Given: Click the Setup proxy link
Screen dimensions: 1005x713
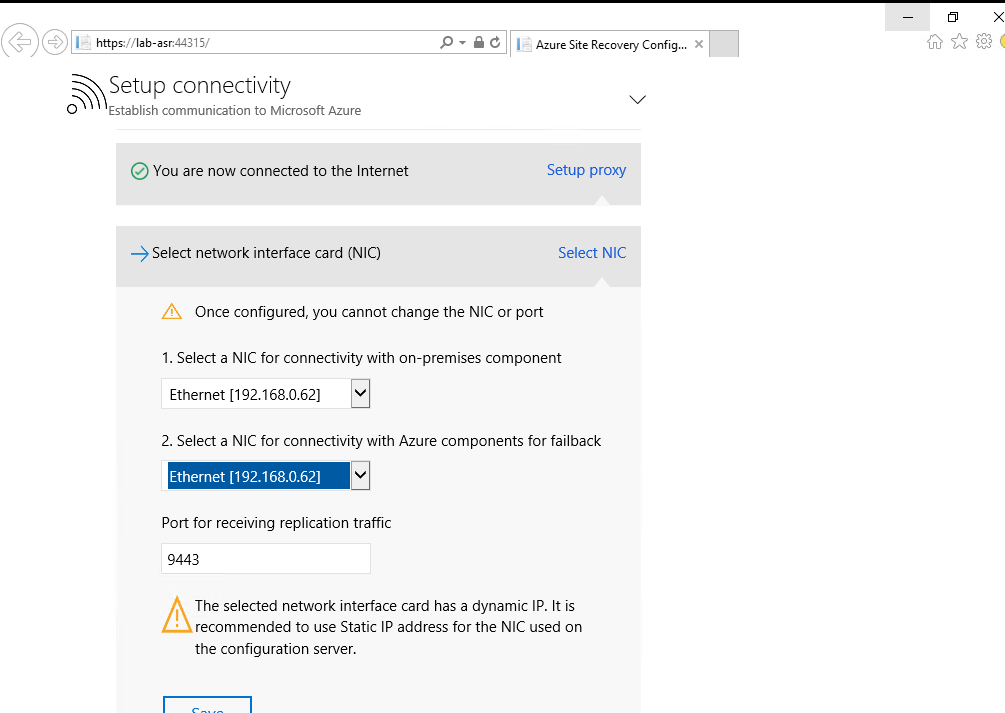Looking at the screenshot, I should click(x=586, y=170).
